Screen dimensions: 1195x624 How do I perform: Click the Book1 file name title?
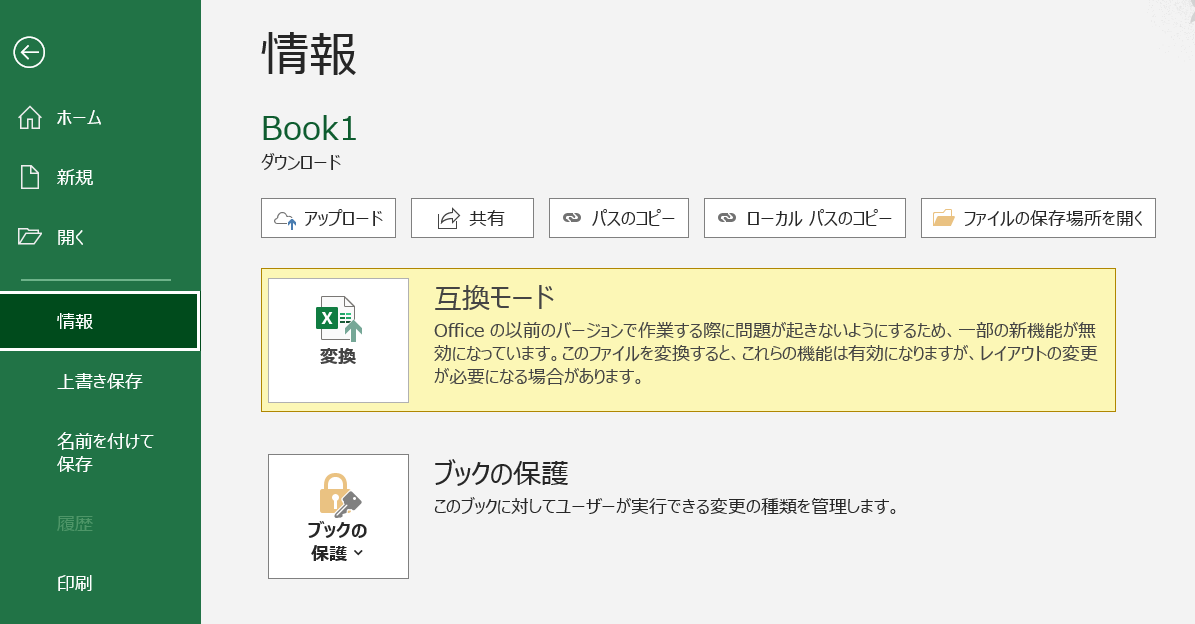tap(309, 128)
